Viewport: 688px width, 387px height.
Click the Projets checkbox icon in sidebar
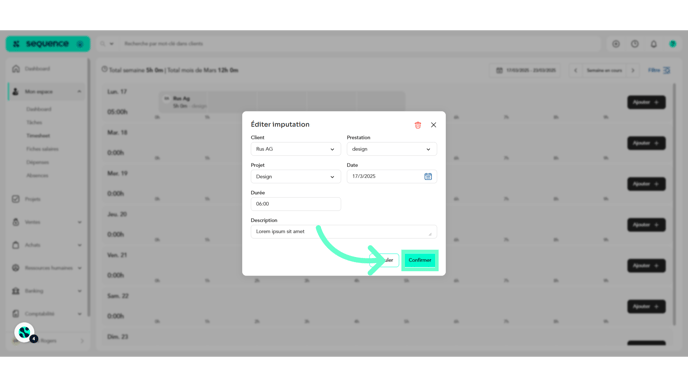coord(16,199)
